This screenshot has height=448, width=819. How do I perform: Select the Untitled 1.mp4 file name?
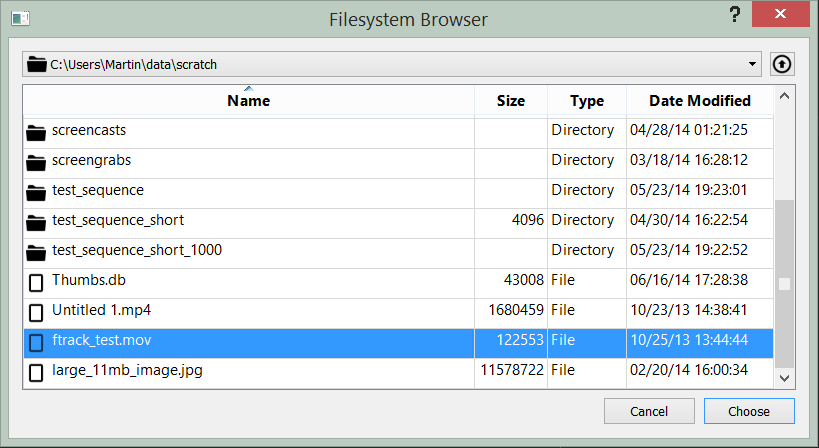point(101,310)
